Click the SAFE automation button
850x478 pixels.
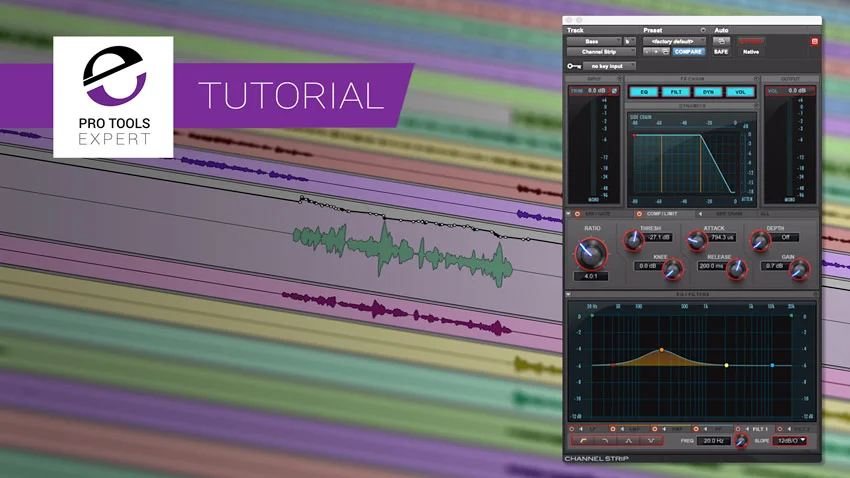click(720, 52)
